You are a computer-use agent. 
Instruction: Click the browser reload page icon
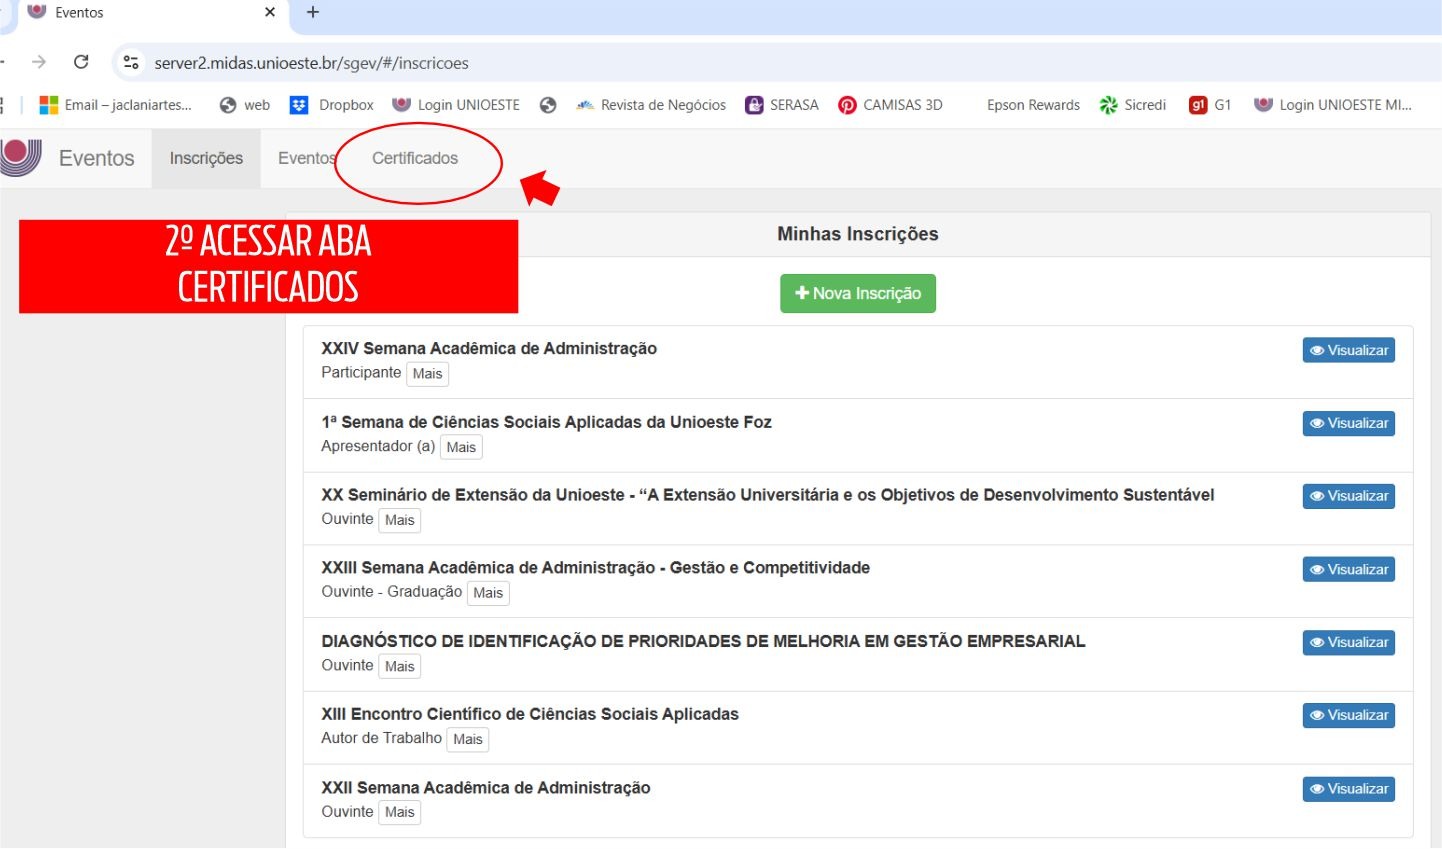pyautogui.click(x=81, y=62)
